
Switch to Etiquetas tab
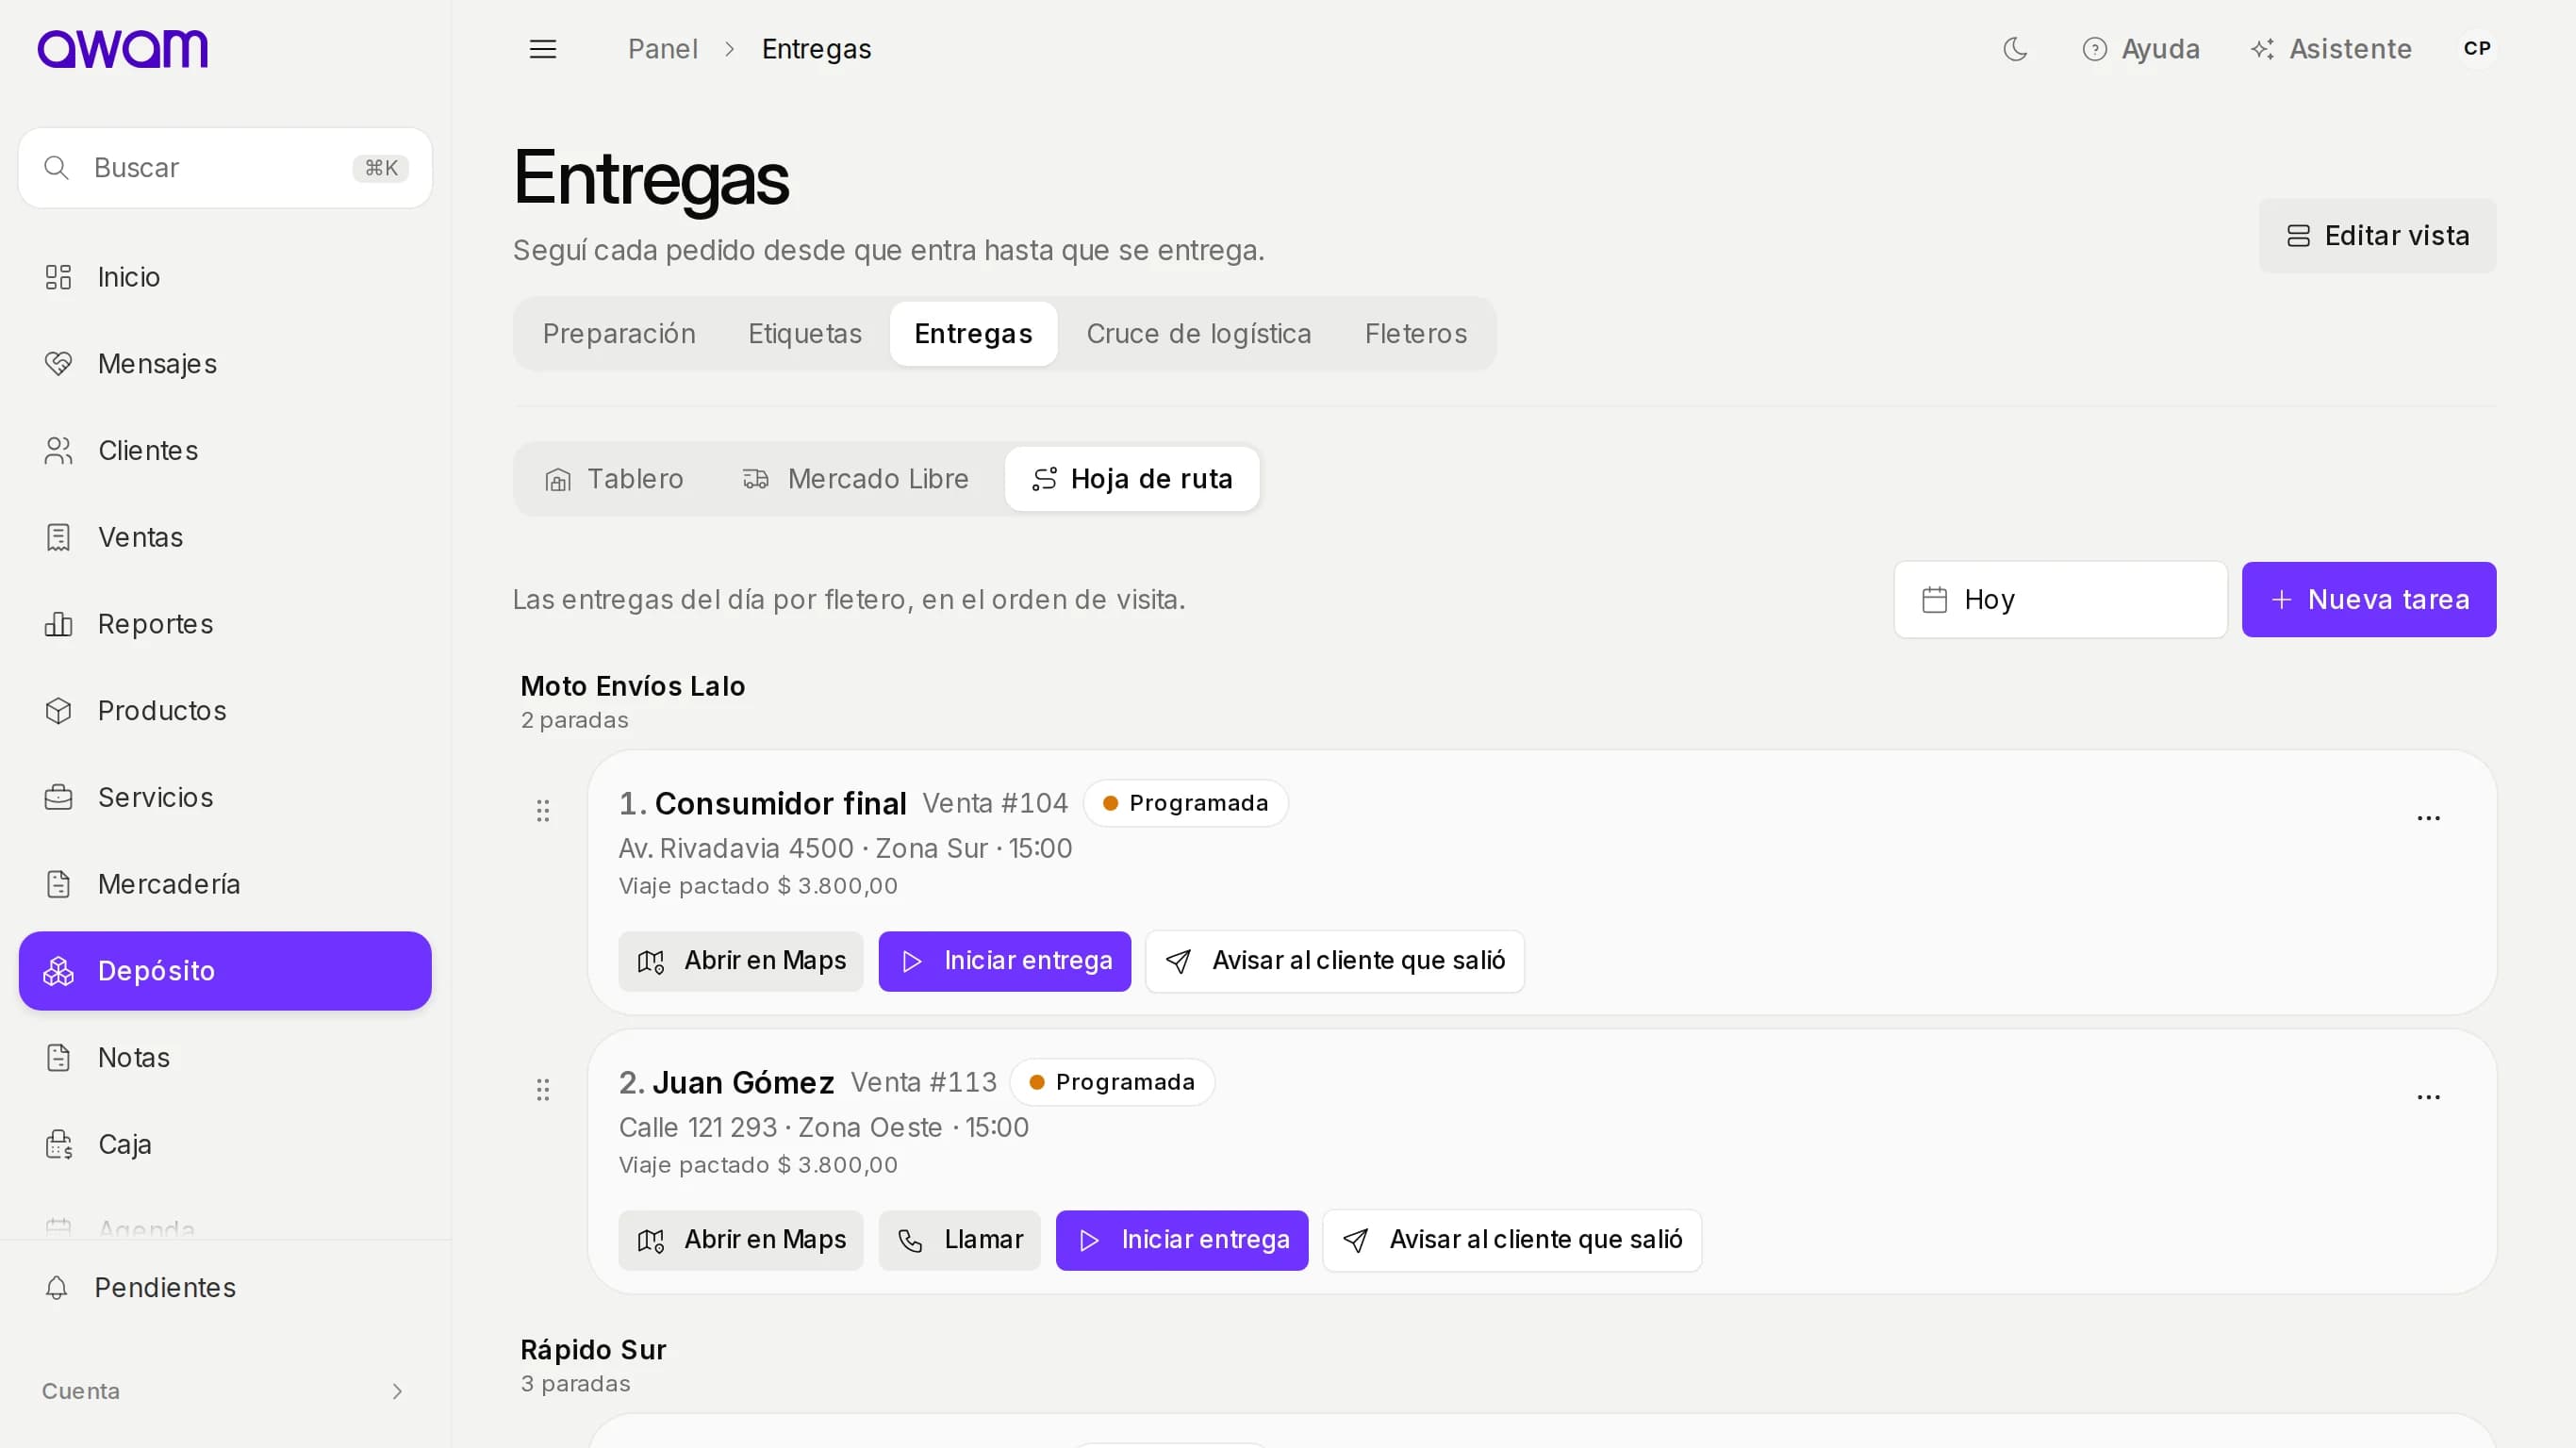click(x=805, y=334)
